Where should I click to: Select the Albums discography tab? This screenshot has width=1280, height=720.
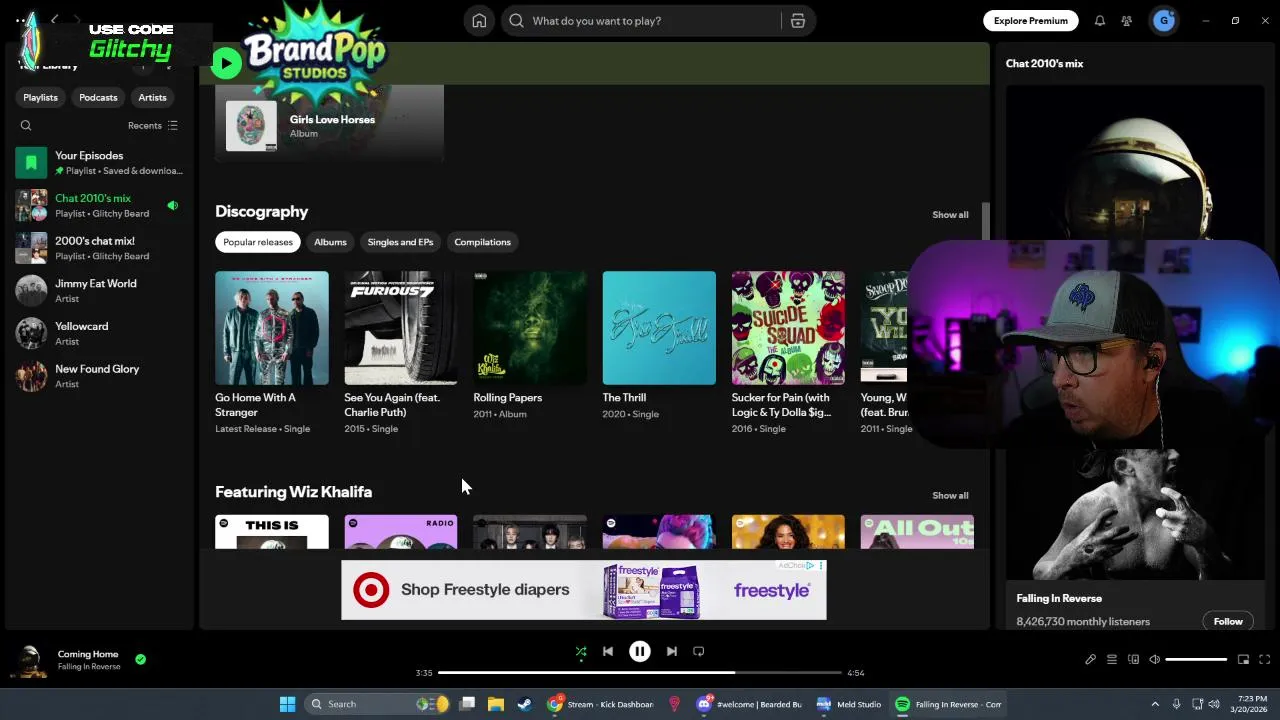tap(330, 242)
